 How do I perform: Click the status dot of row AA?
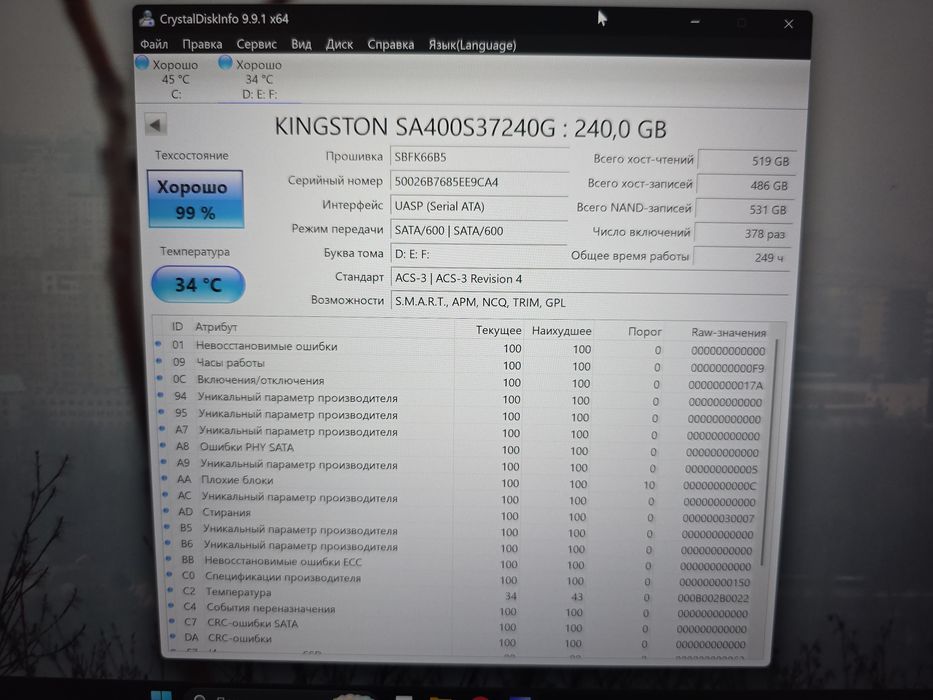click(x=165, y=478)
